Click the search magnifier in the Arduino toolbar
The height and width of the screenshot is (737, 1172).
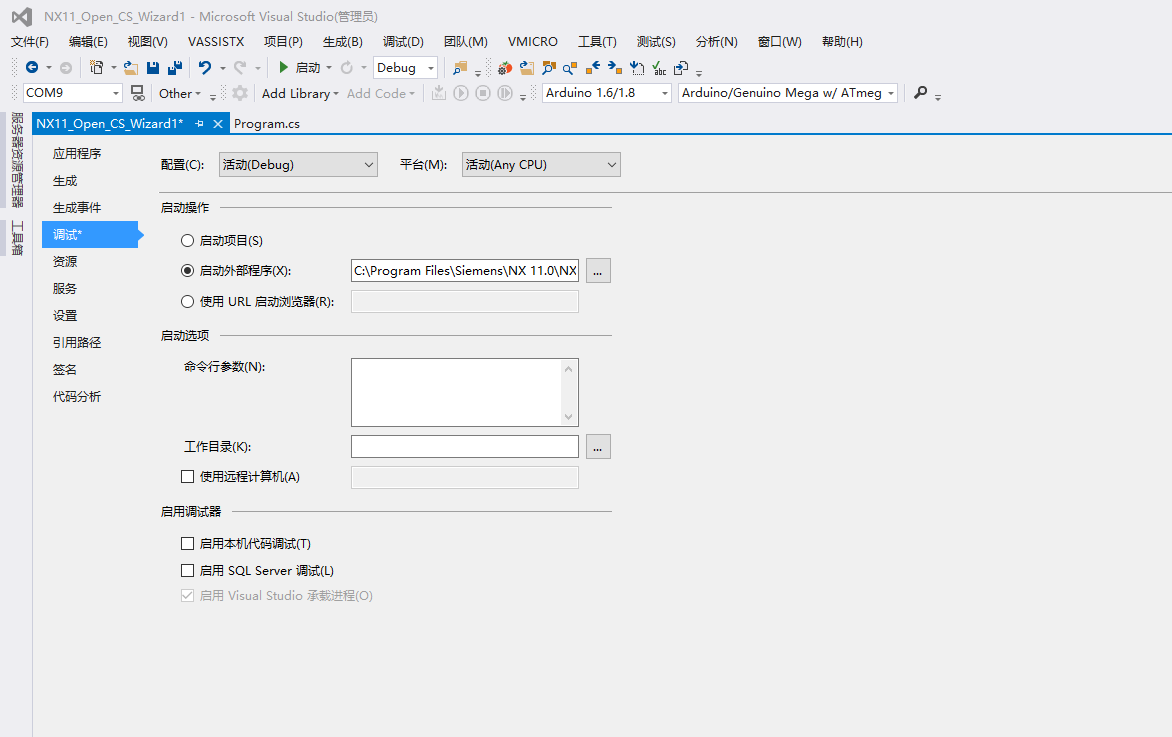pos(921,92)
